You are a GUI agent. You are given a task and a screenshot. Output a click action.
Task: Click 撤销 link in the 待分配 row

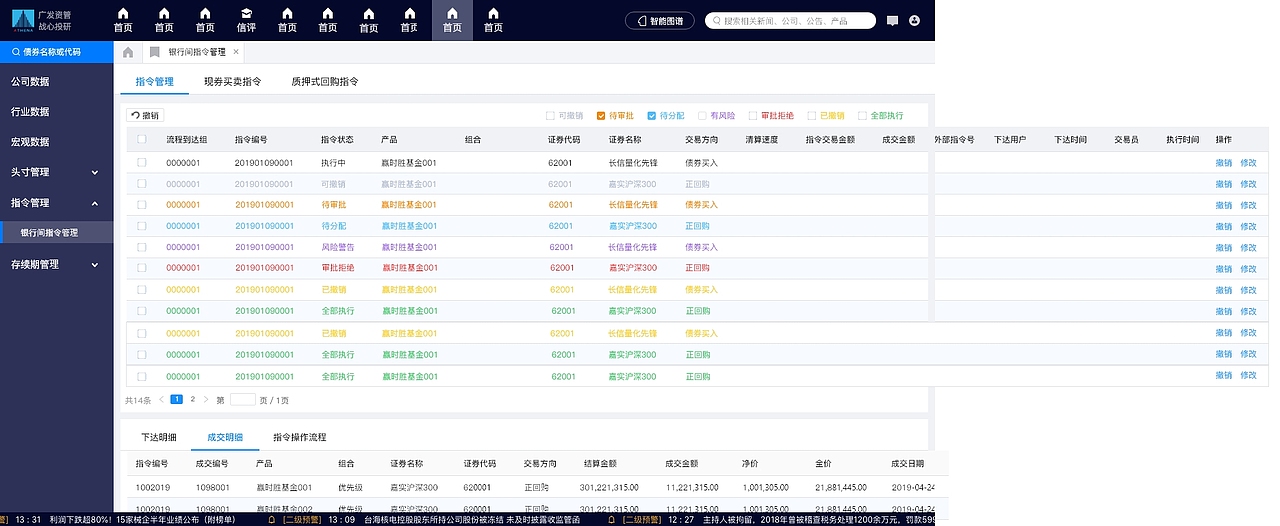tap(1224, 226)
